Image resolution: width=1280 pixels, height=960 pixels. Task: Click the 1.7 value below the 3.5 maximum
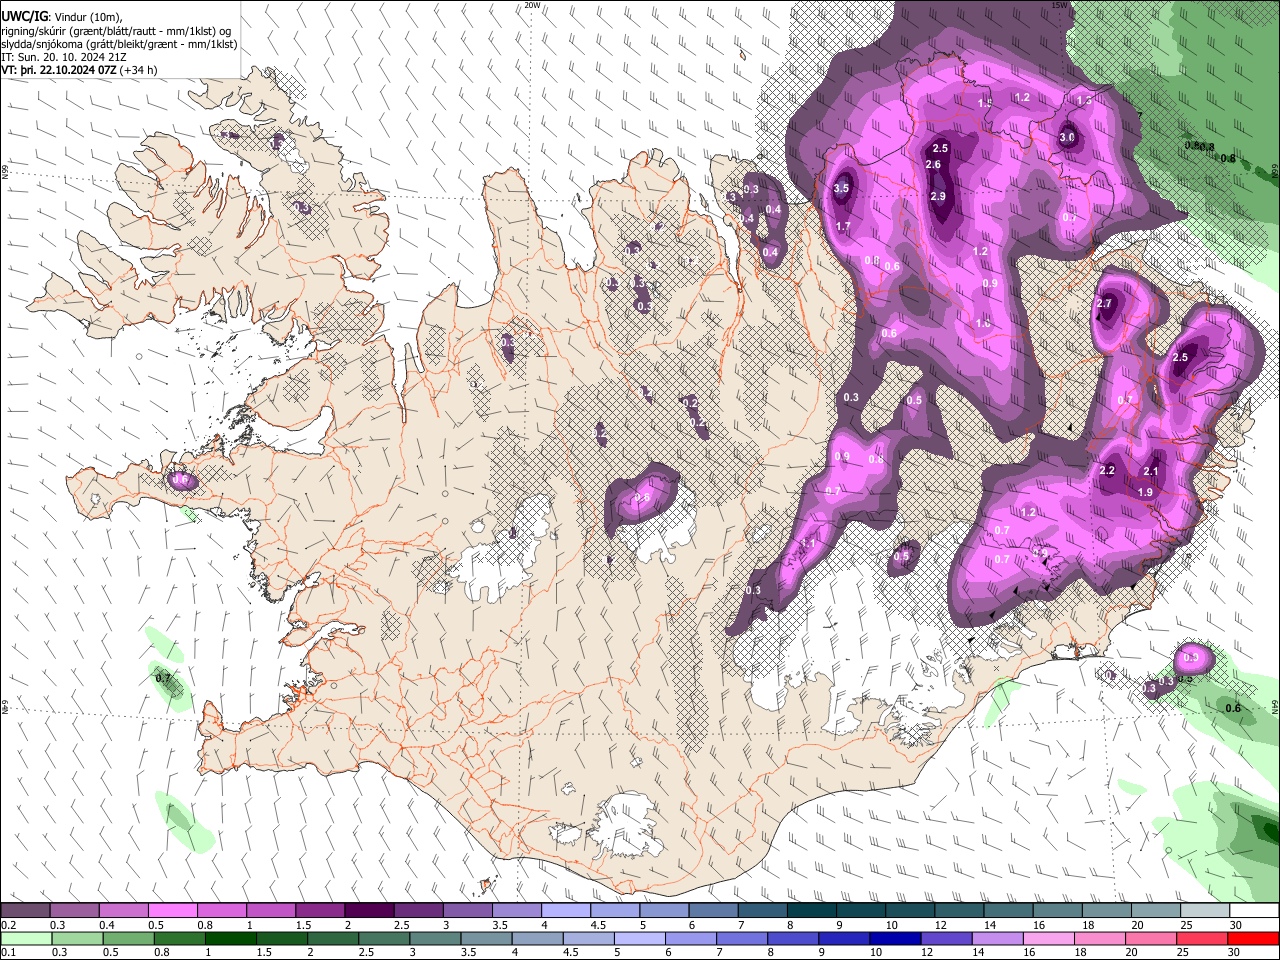pos(843,227)
